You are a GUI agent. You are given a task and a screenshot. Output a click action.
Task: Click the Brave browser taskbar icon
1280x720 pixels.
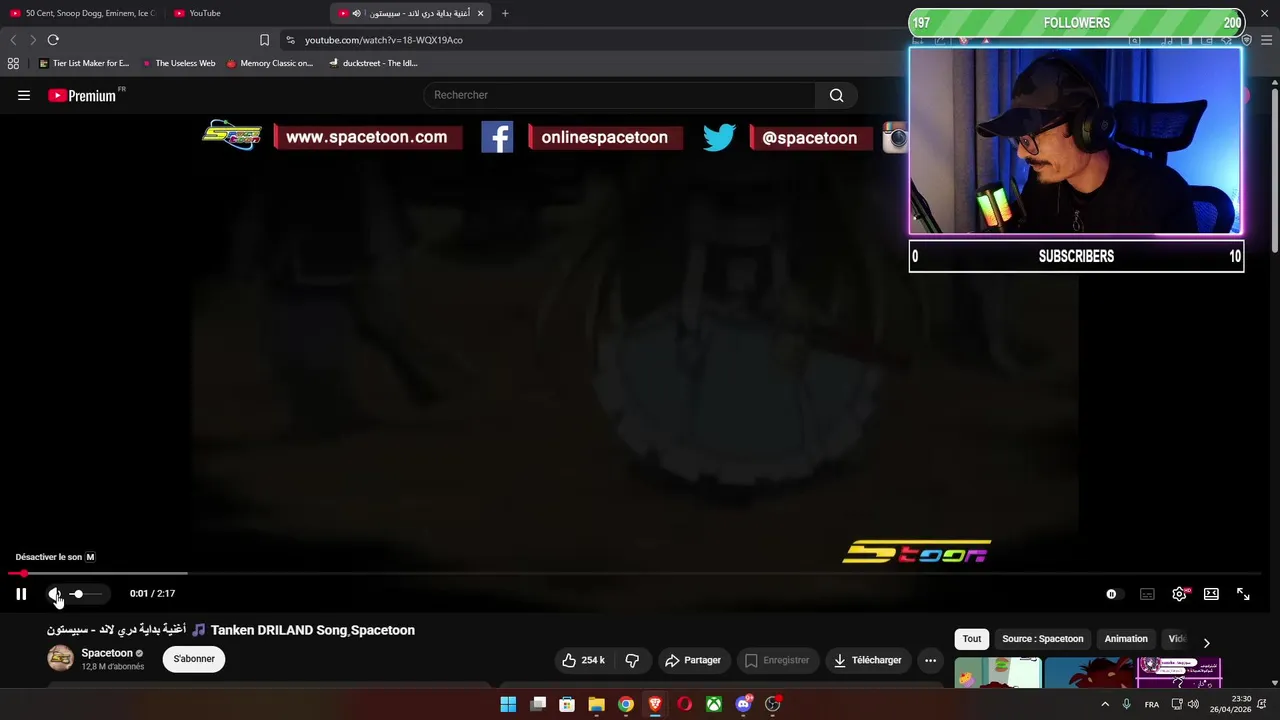pos(655,704)
